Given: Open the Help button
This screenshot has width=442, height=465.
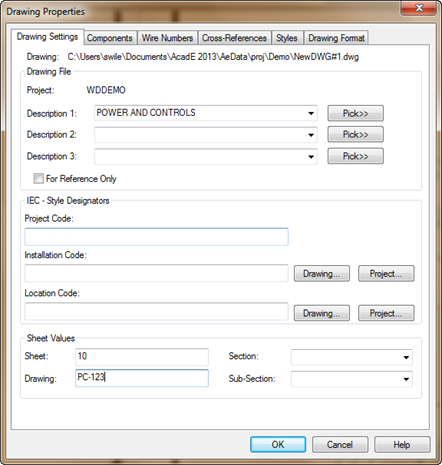Looking at the screenshot, I should point(402,445).
